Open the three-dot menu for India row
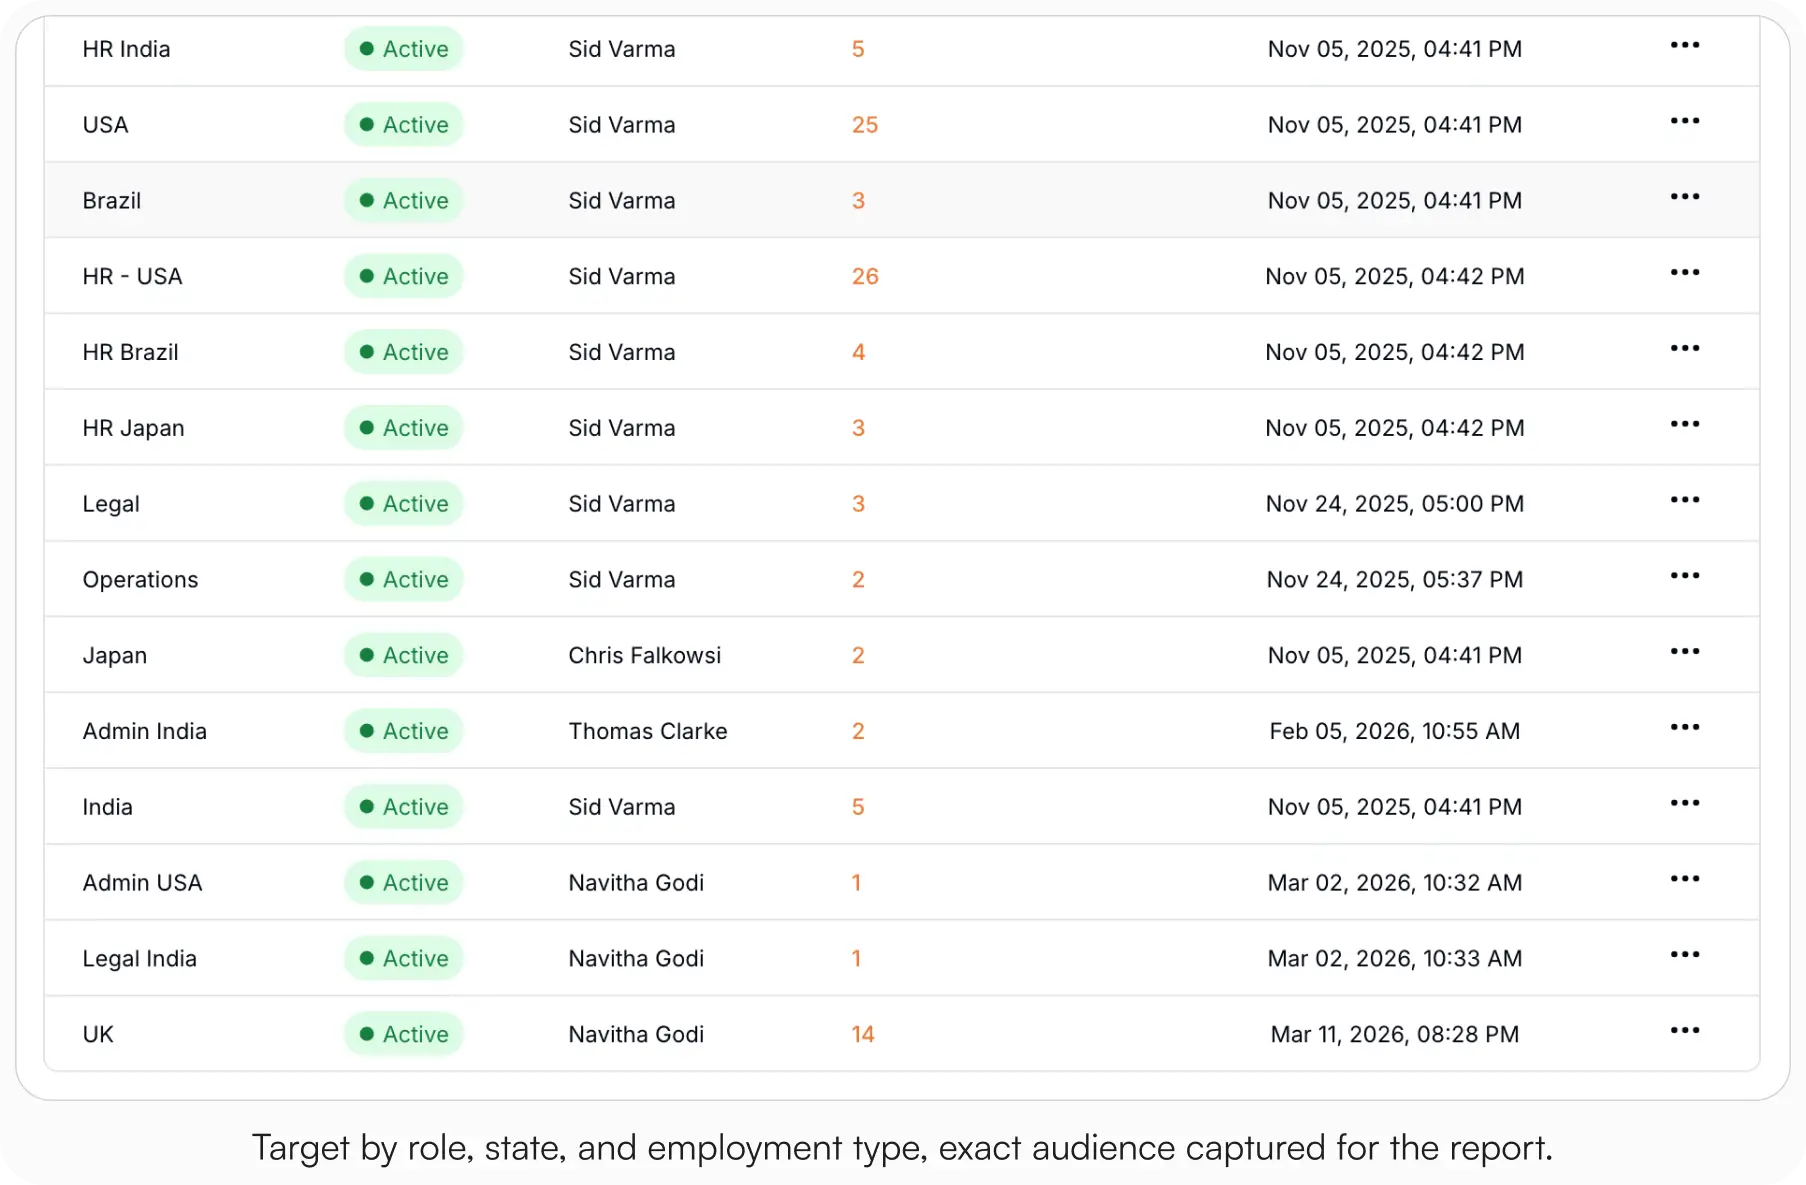Image resolution: width=1806 pixels, height=1185 pixels. point(1684,803)
